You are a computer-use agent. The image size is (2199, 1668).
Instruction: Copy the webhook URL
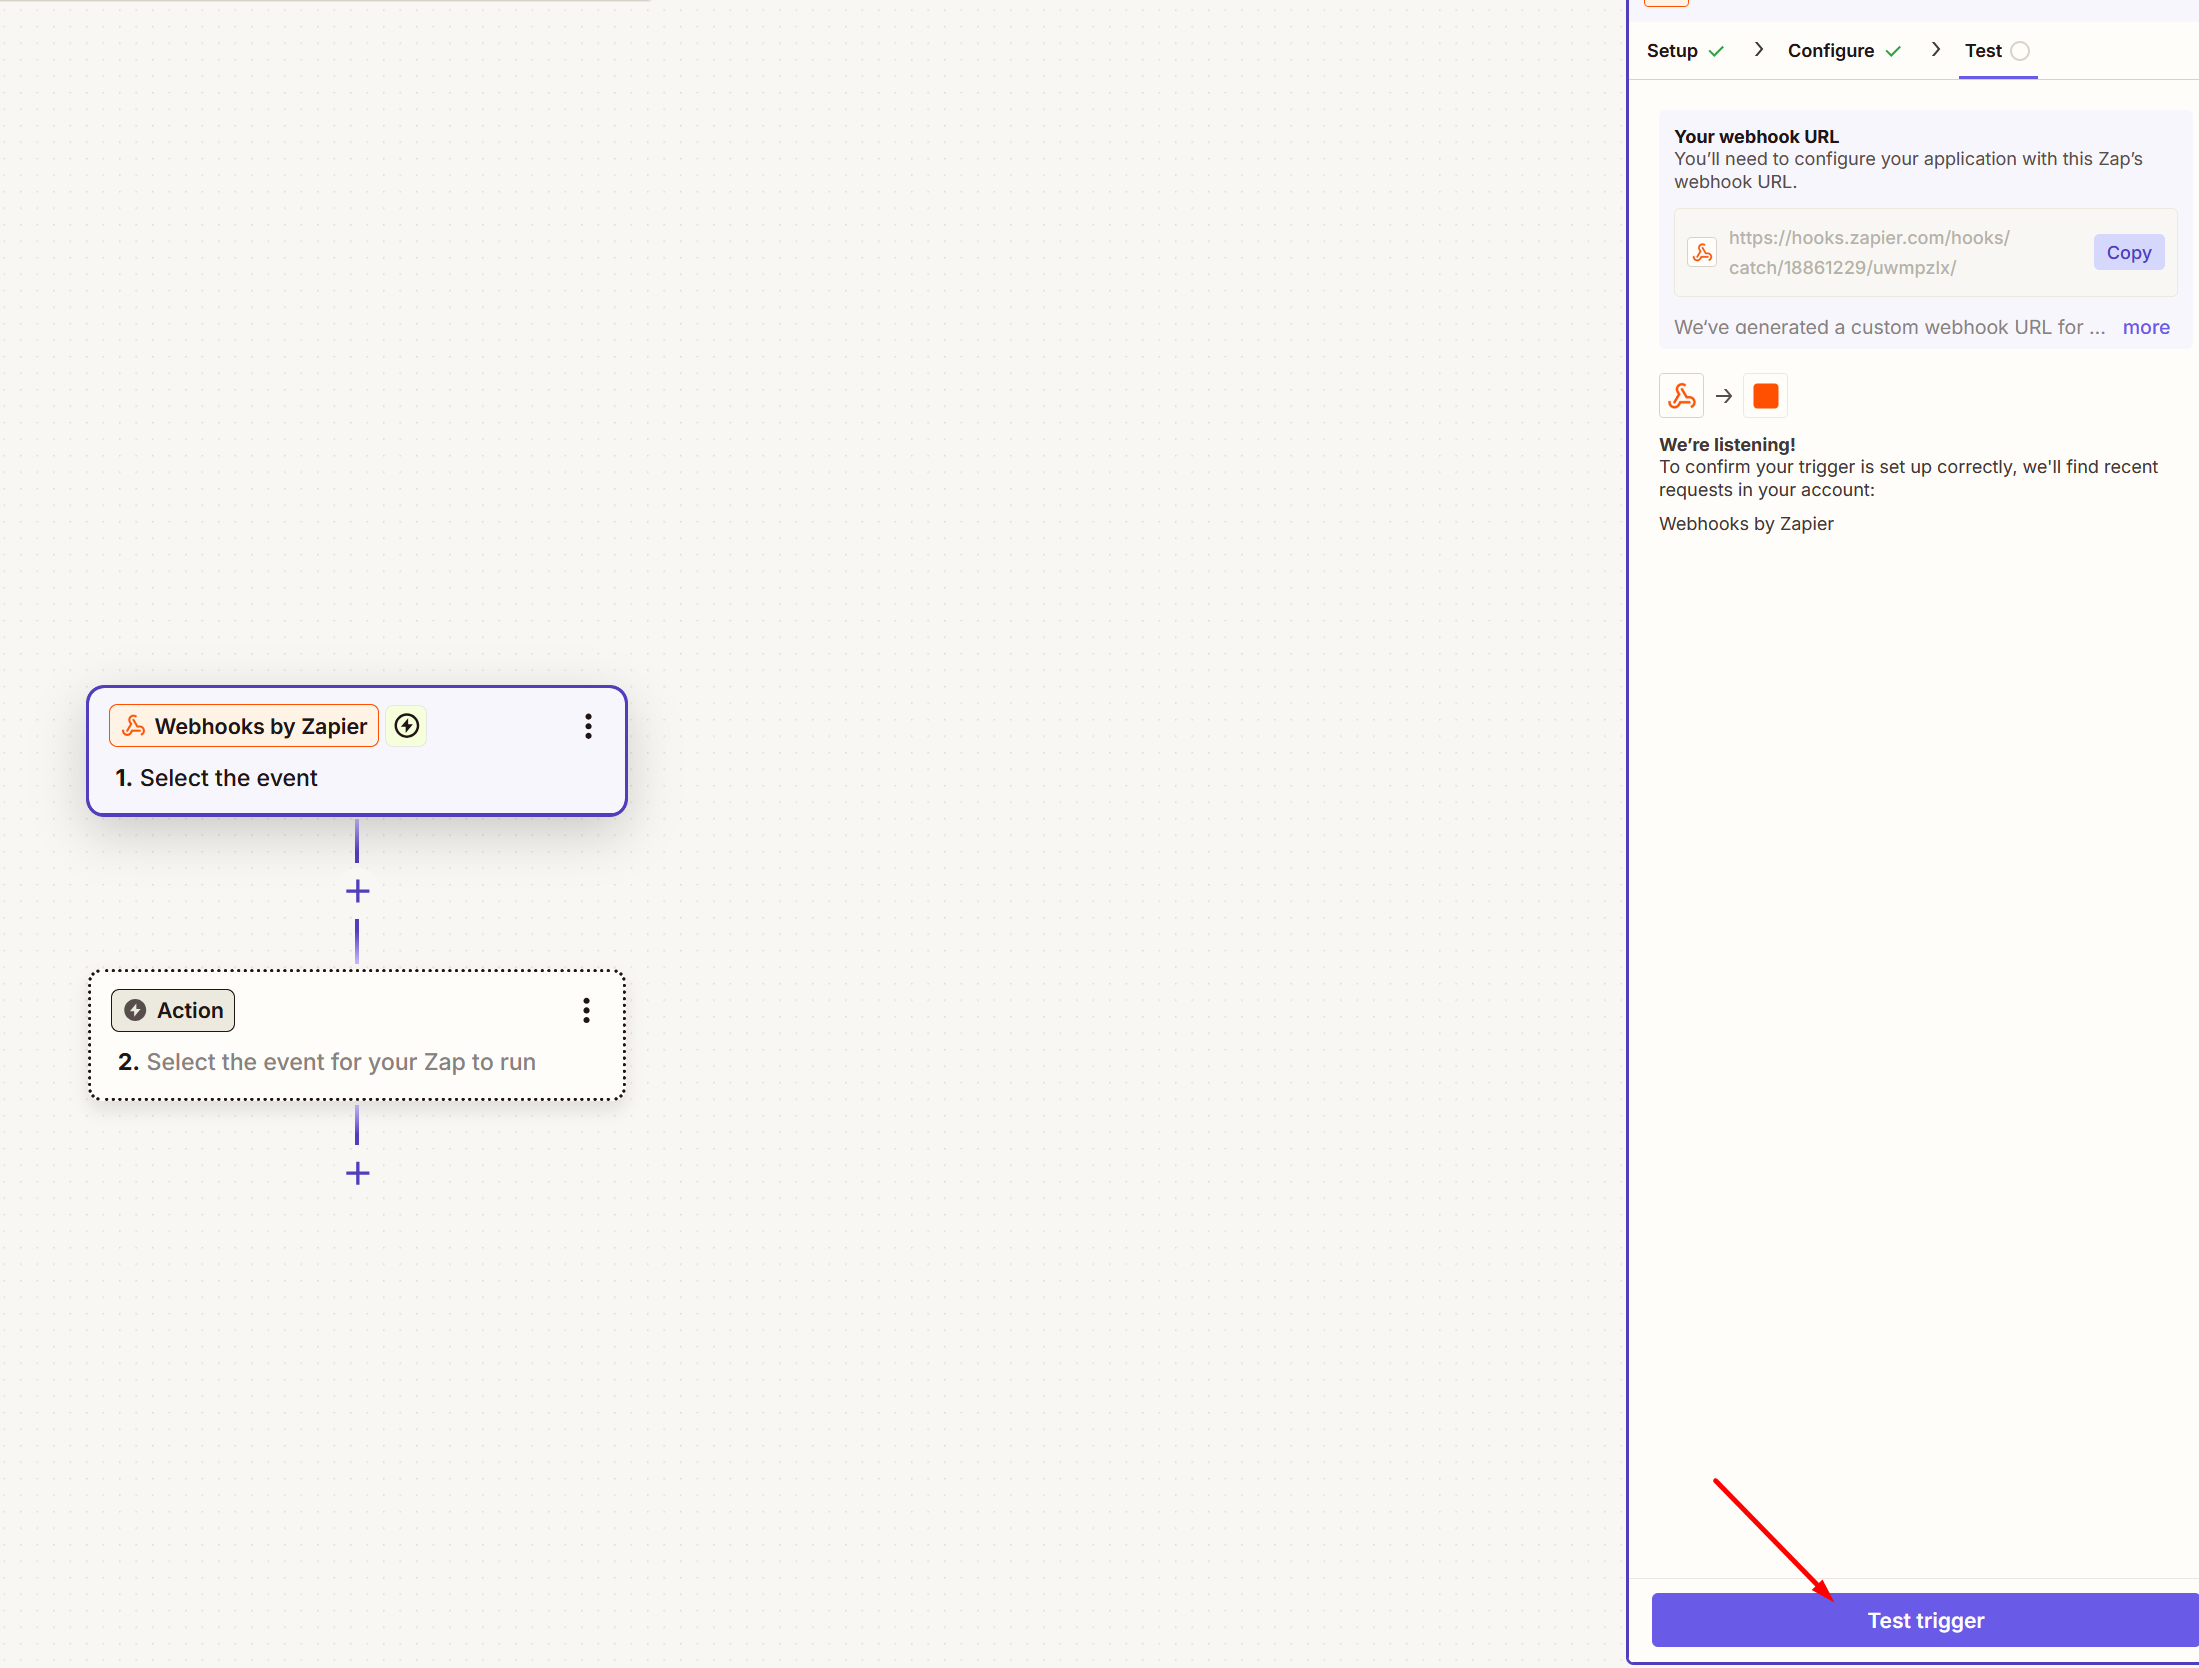pyautogui.click(x=2128, y=253)
